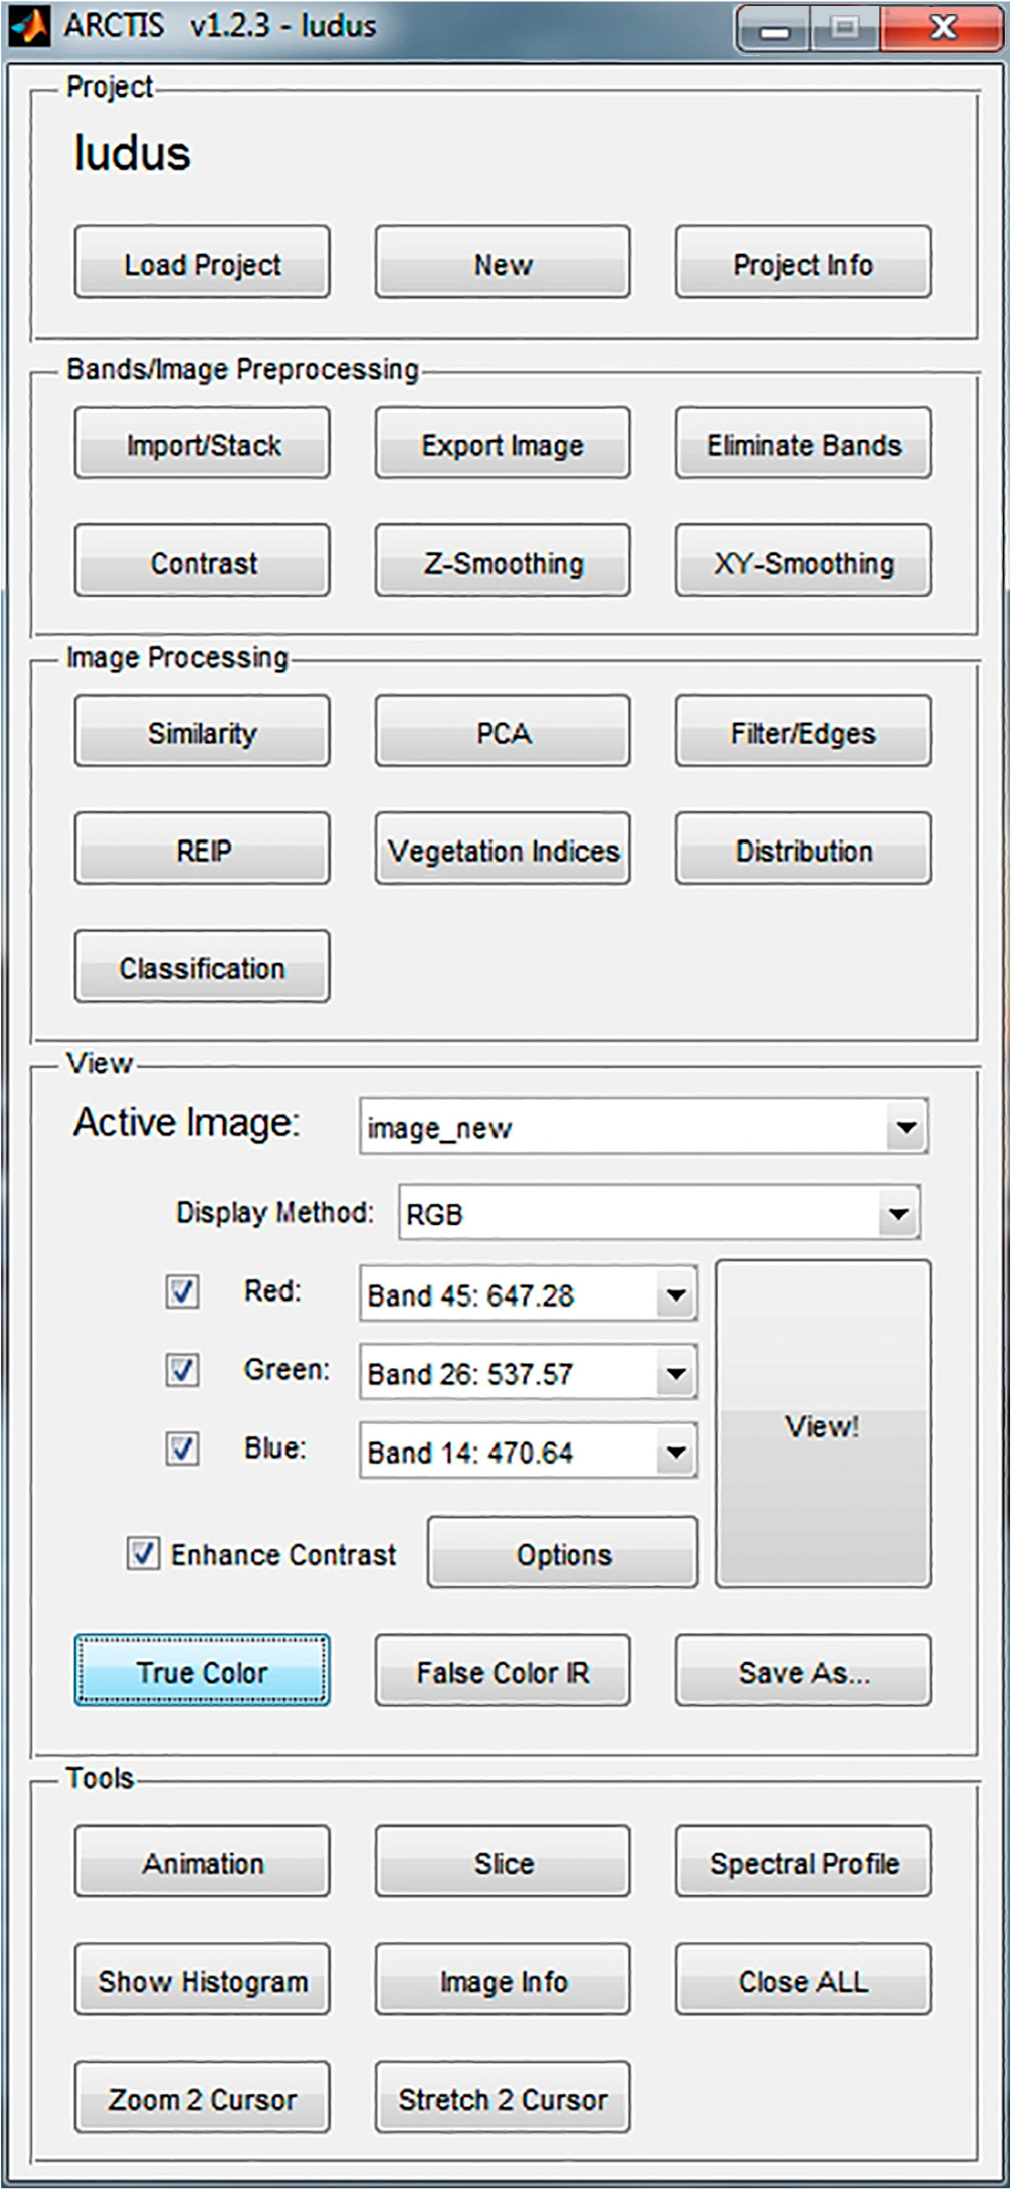Click the True Color preset button
The height and width of the screenshot is (2189, 1011).
pyautogui.click(x=202, y=1672)
